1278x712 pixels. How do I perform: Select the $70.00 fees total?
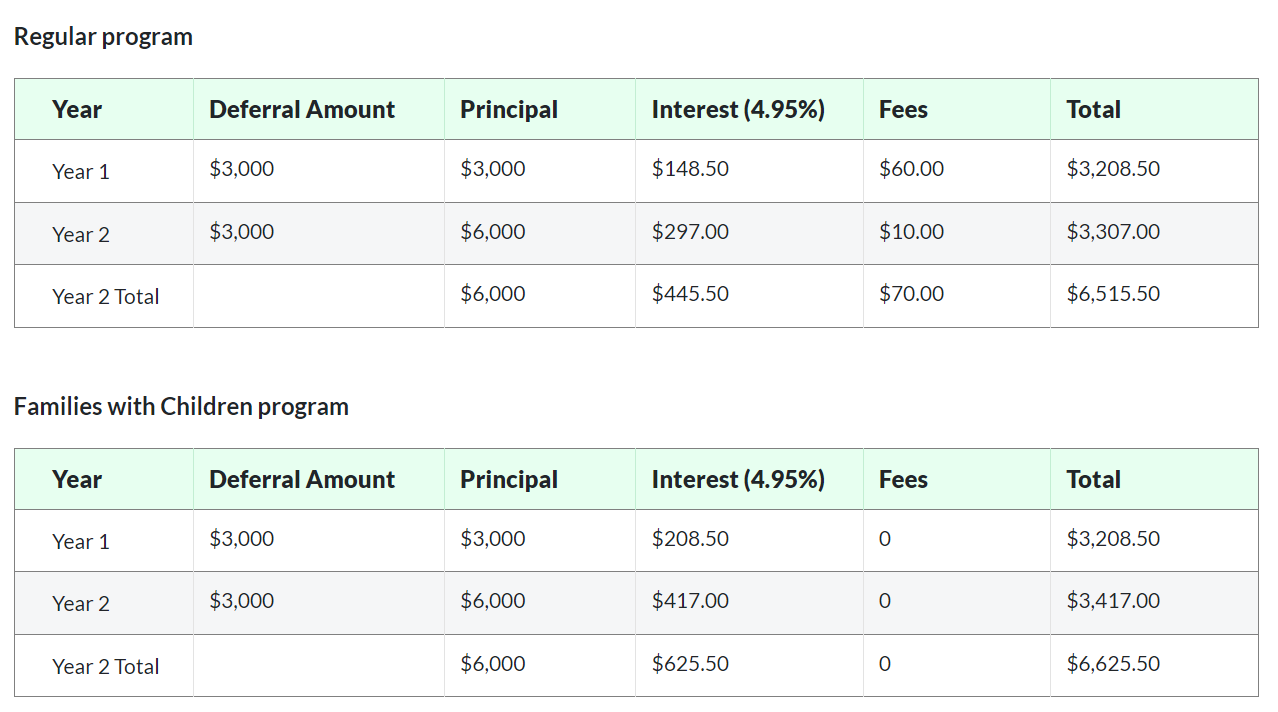pos(911,294)
